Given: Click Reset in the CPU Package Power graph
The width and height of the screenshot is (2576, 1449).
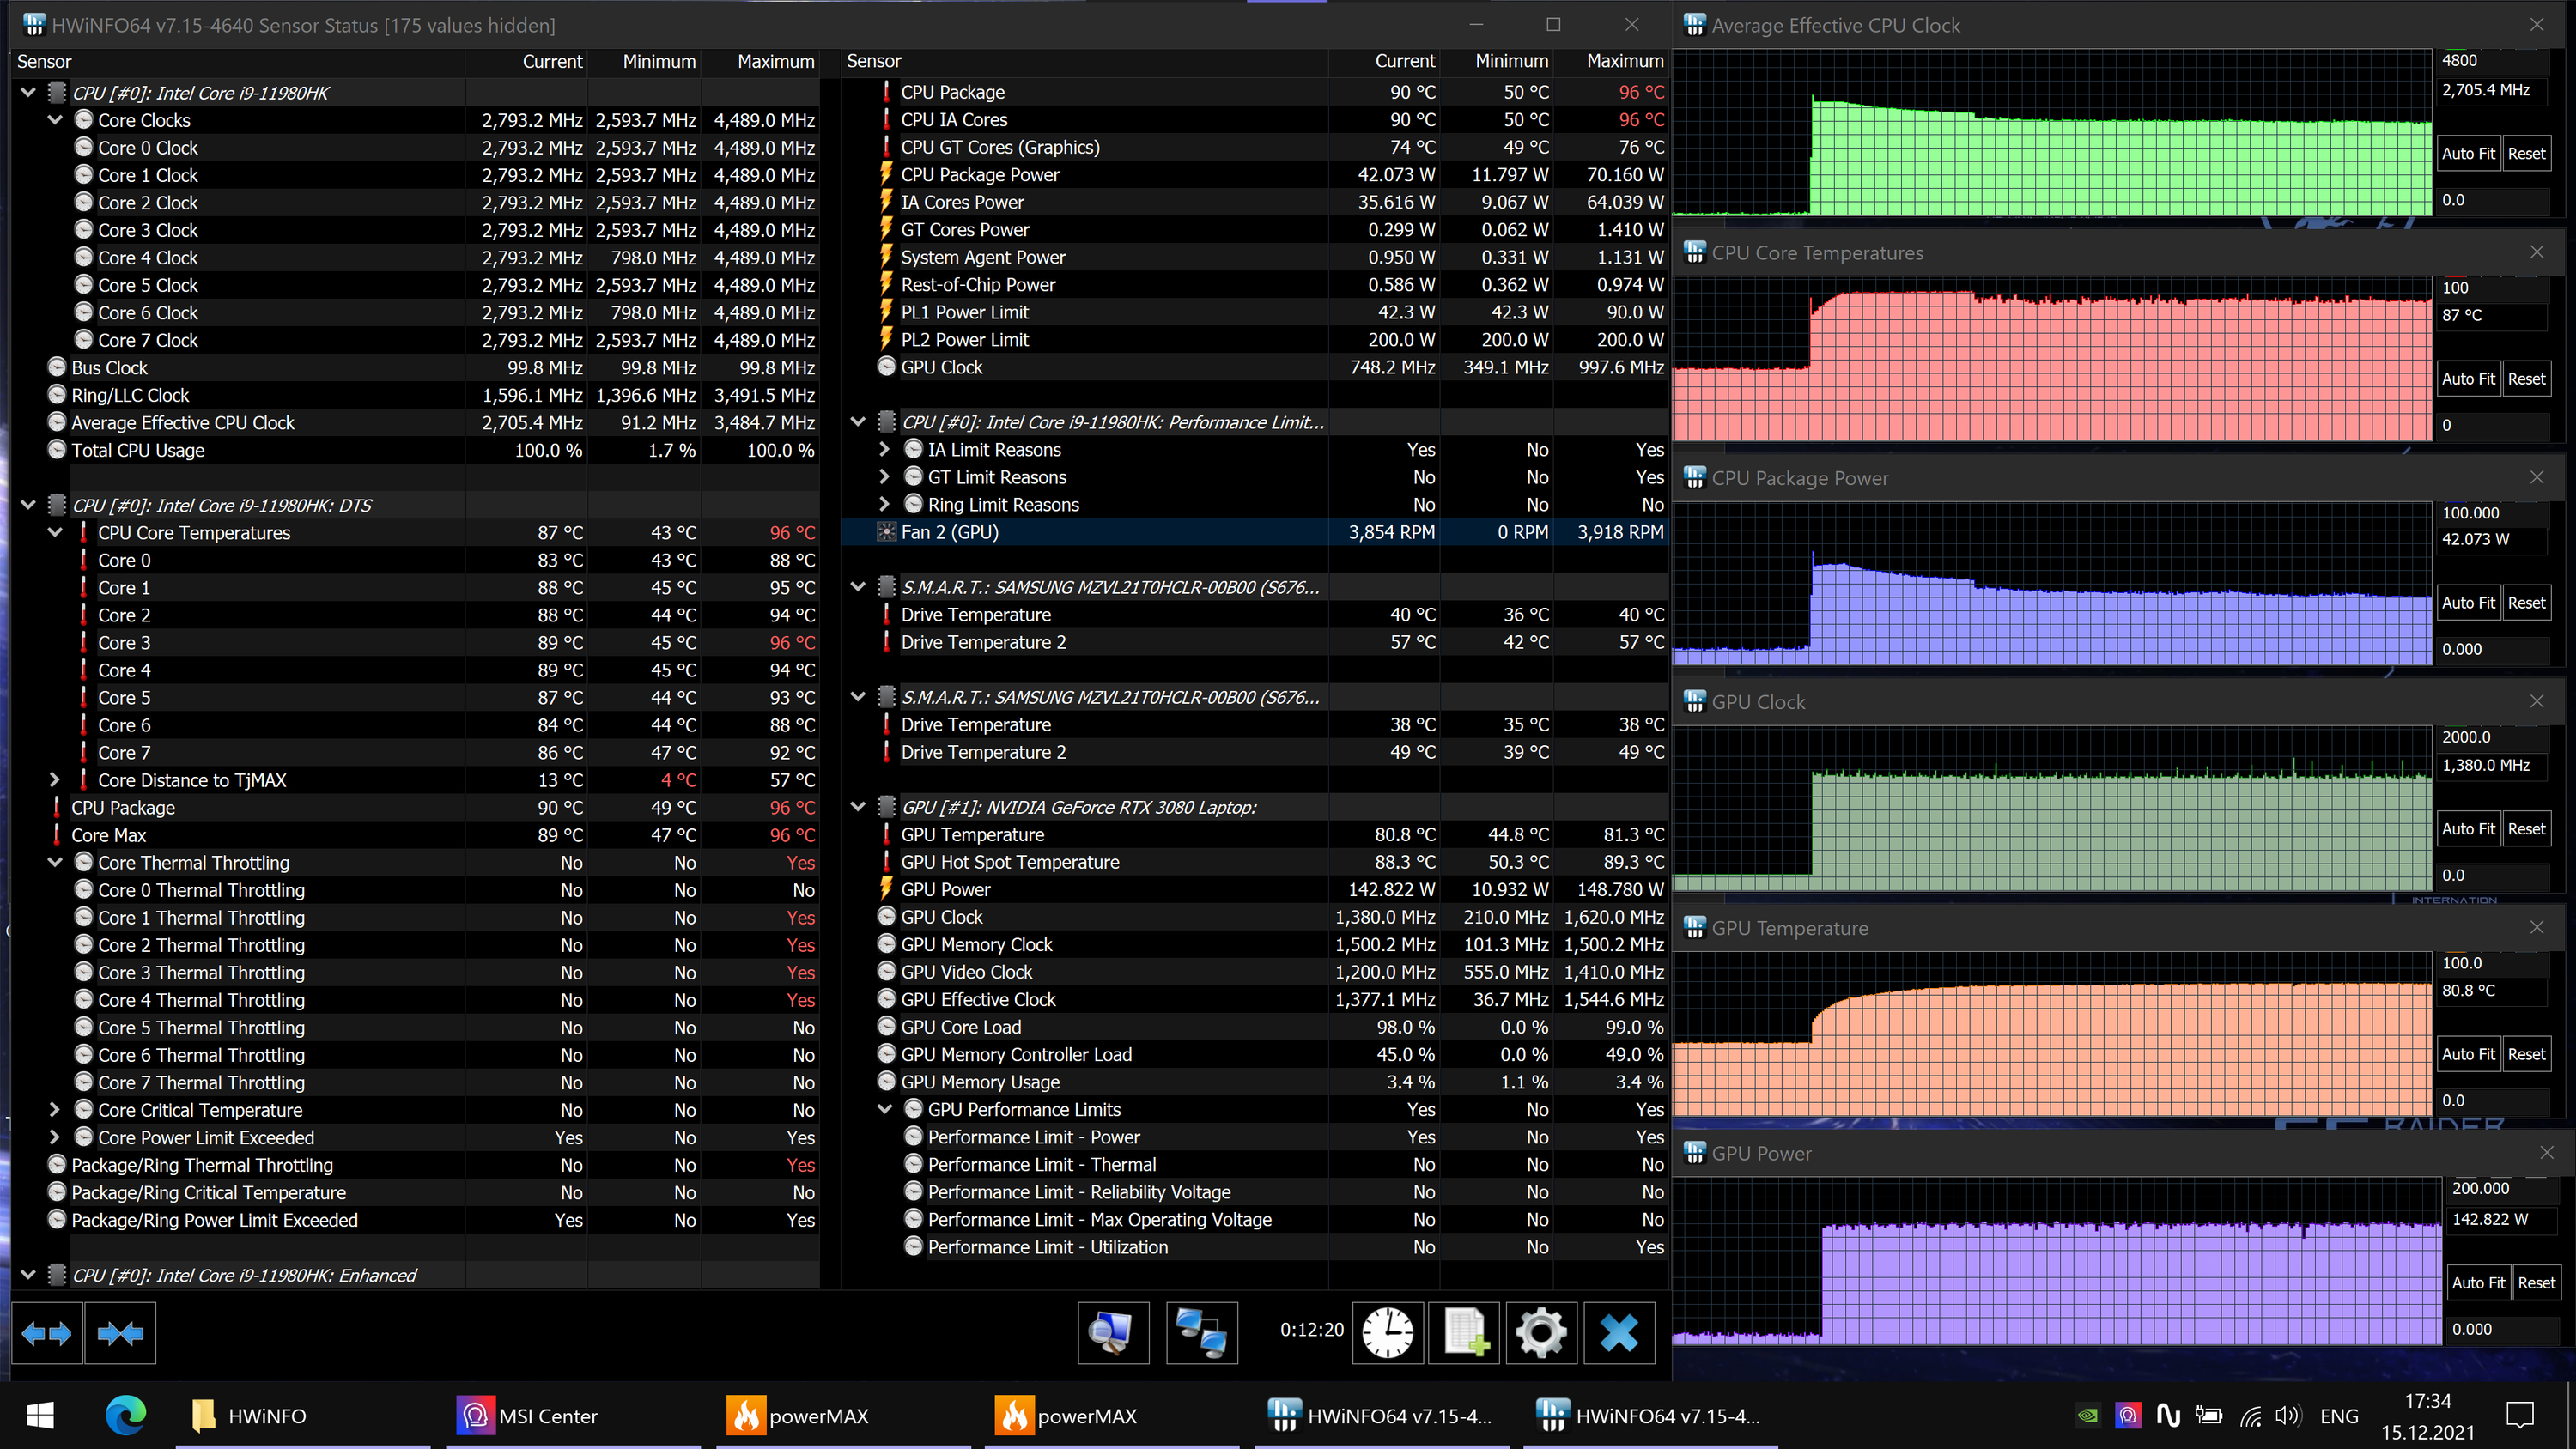Looking at the screenshot, I should click(x=2526, y=603).
